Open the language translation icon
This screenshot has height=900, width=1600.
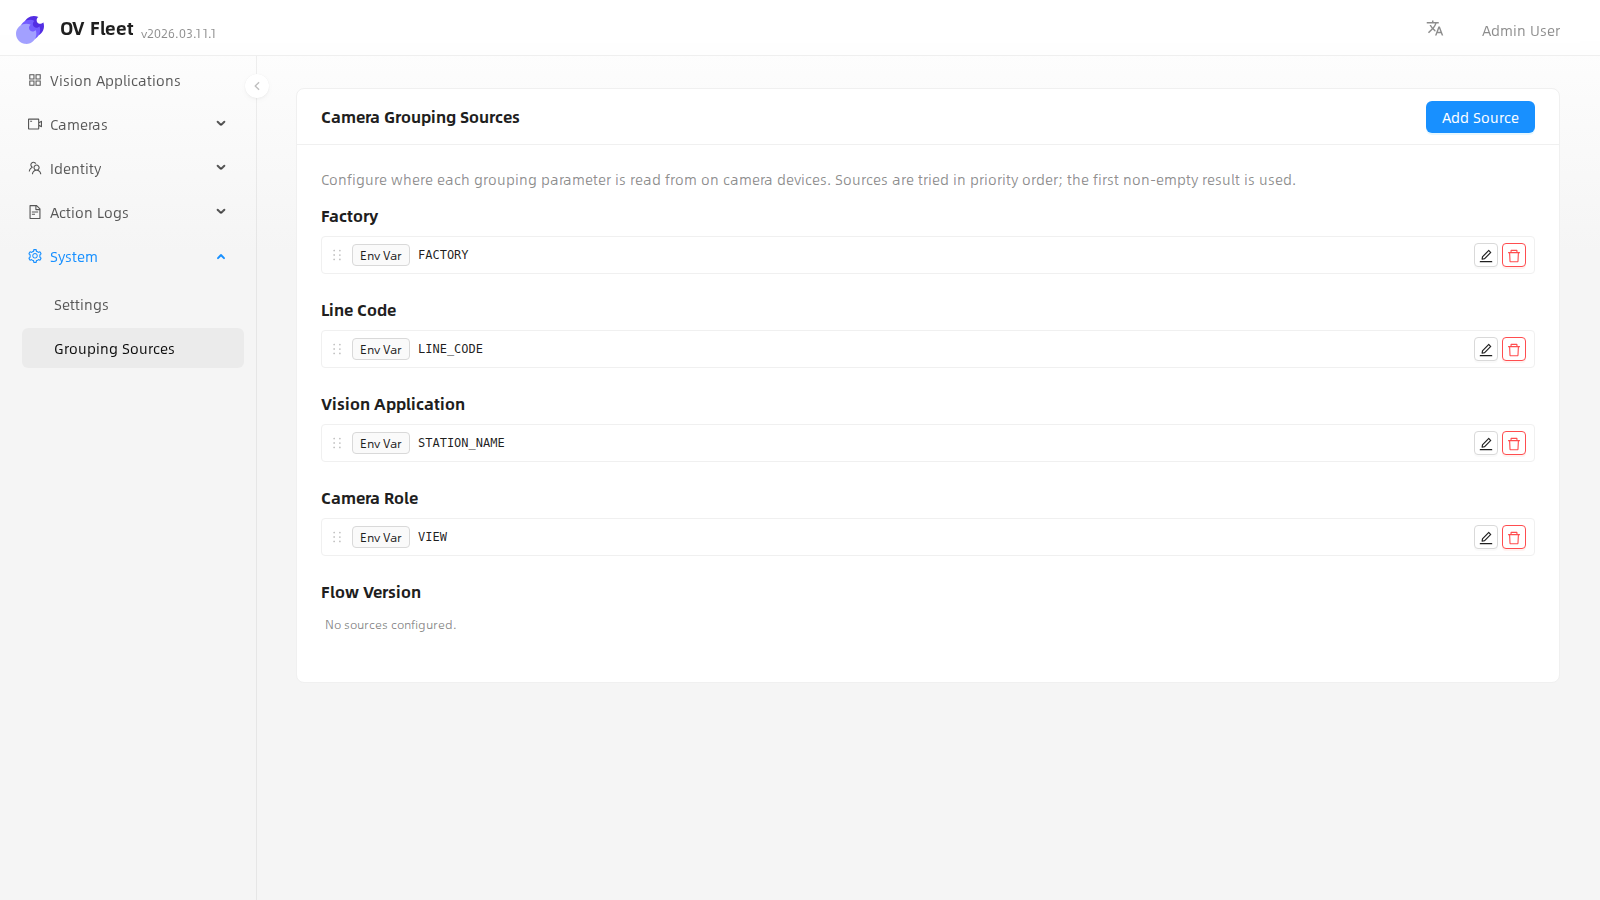coord(1435,29)
